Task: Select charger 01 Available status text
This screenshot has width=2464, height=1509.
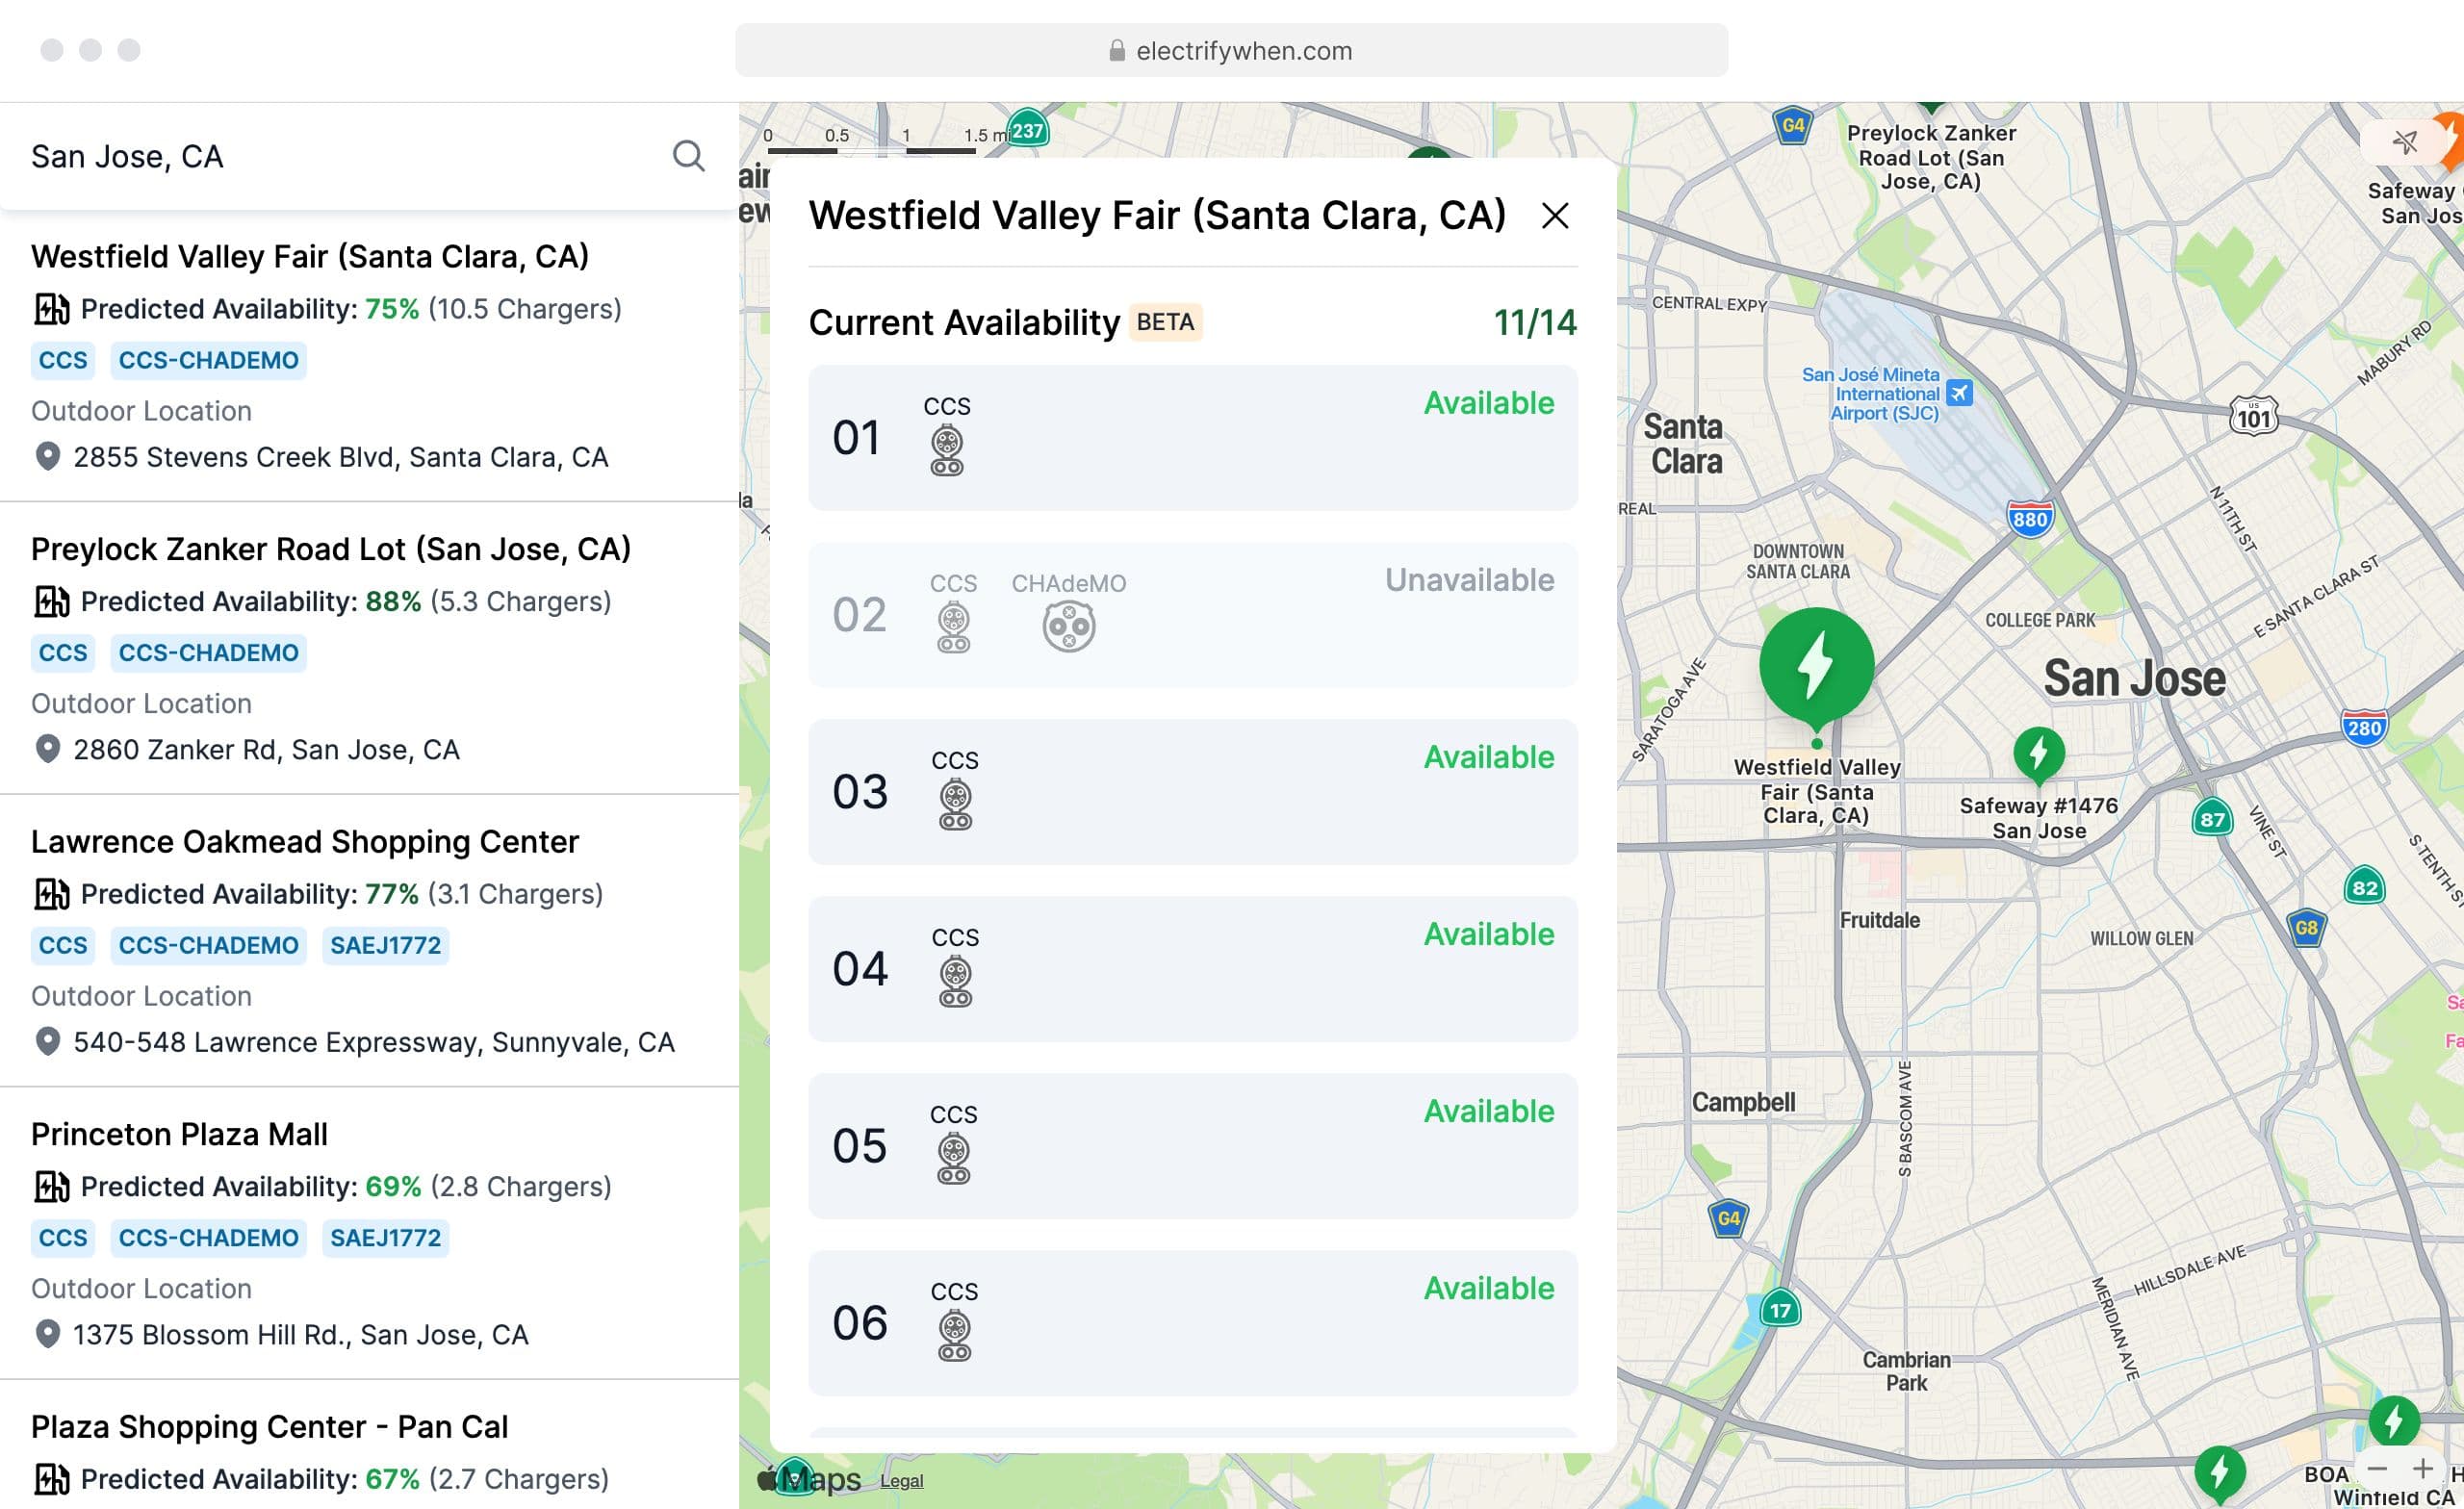Action: point(1488,403)
